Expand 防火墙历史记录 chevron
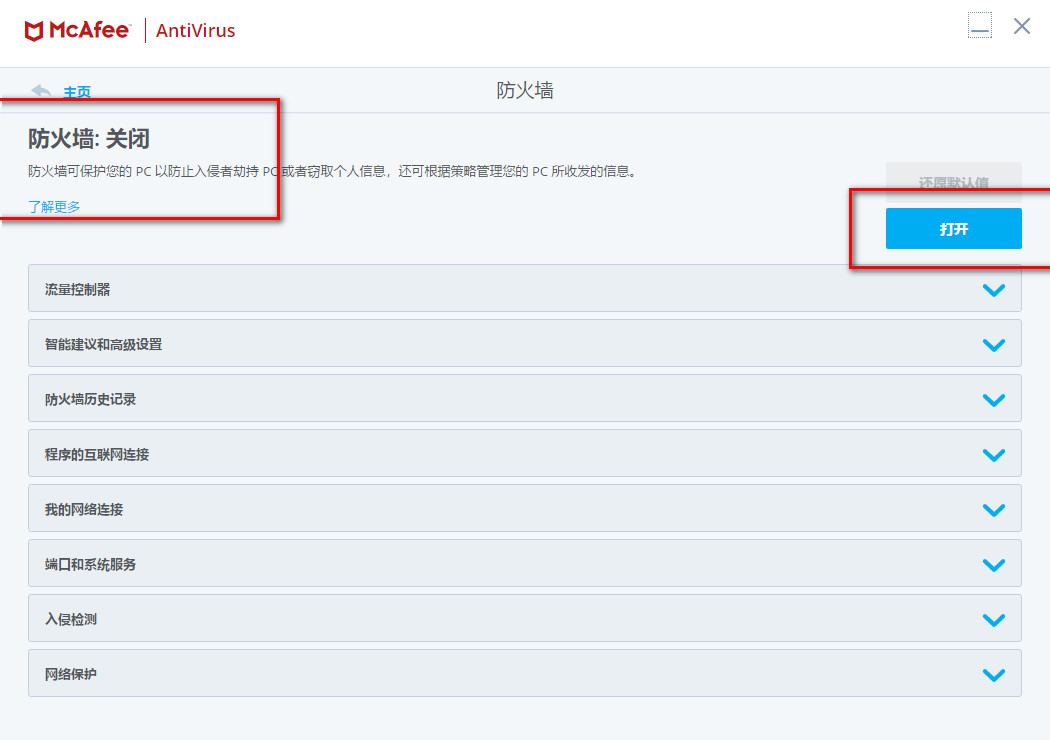This screenshot has width=1050, height=740. (x=994, y=400)
